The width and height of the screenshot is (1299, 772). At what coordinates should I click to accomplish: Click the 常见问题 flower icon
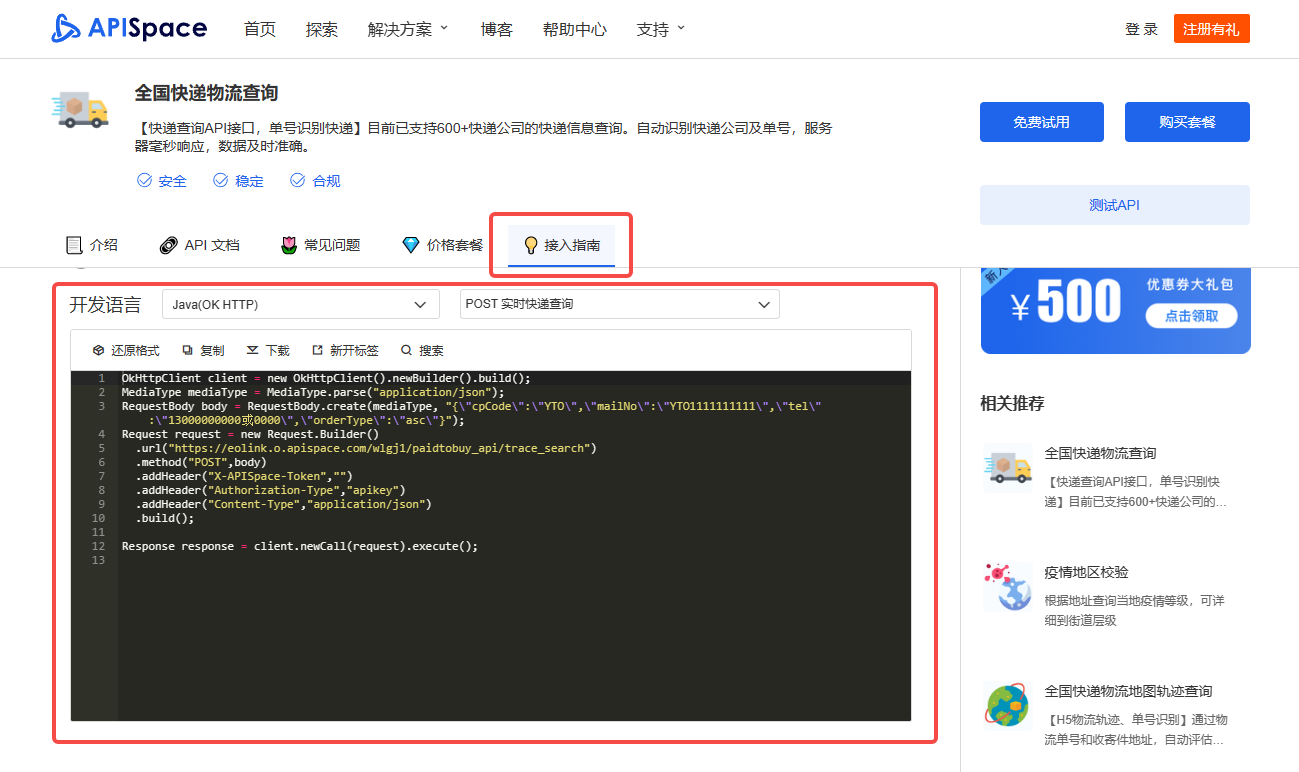point(289,245)
